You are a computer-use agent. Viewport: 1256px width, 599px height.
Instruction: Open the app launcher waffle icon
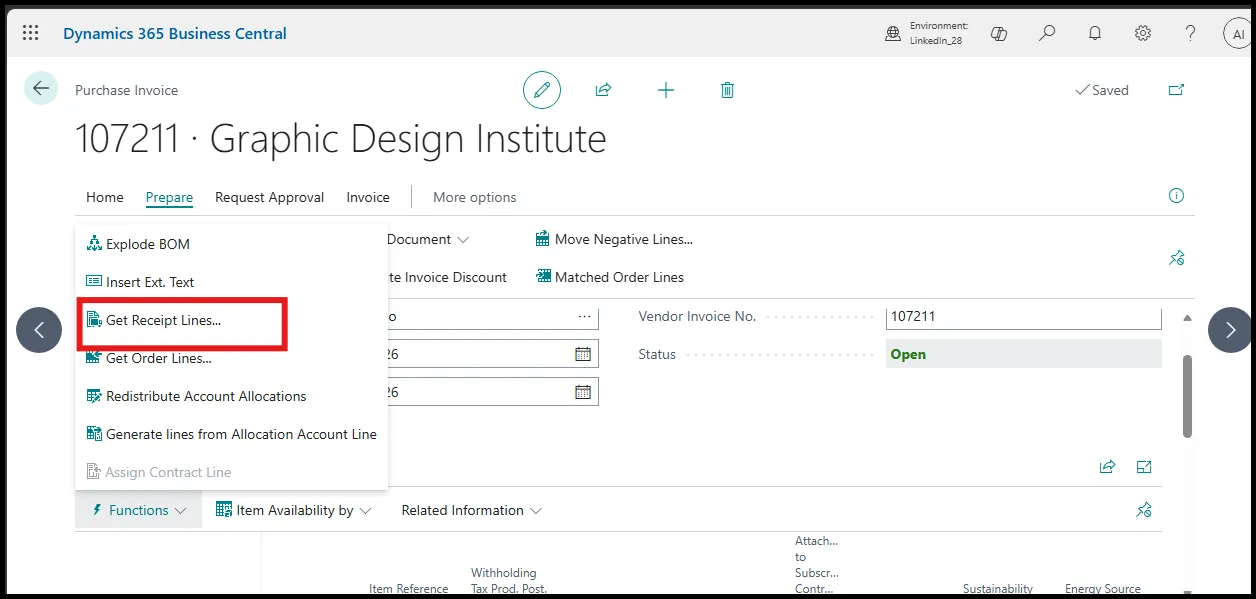pyautogui.click(x=31, y=33)
